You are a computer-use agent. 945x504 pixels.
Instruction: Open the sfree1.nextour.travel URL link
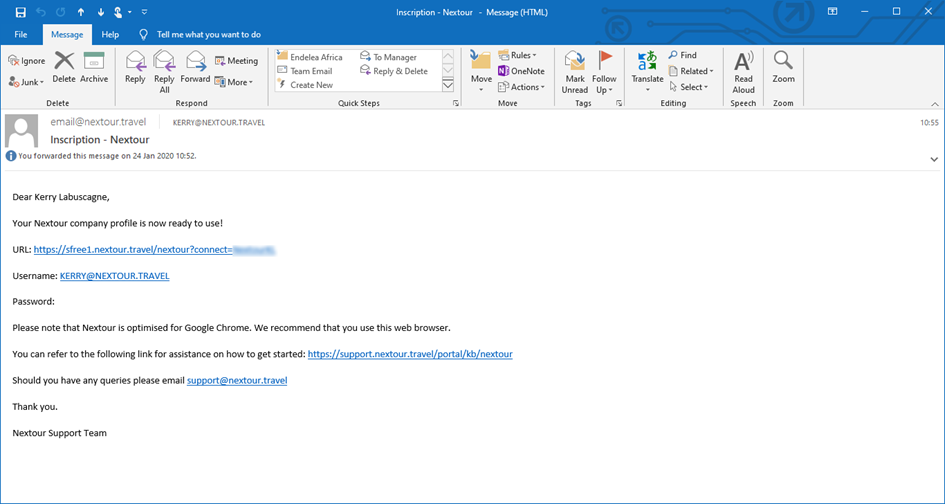(x=154, y=250)
